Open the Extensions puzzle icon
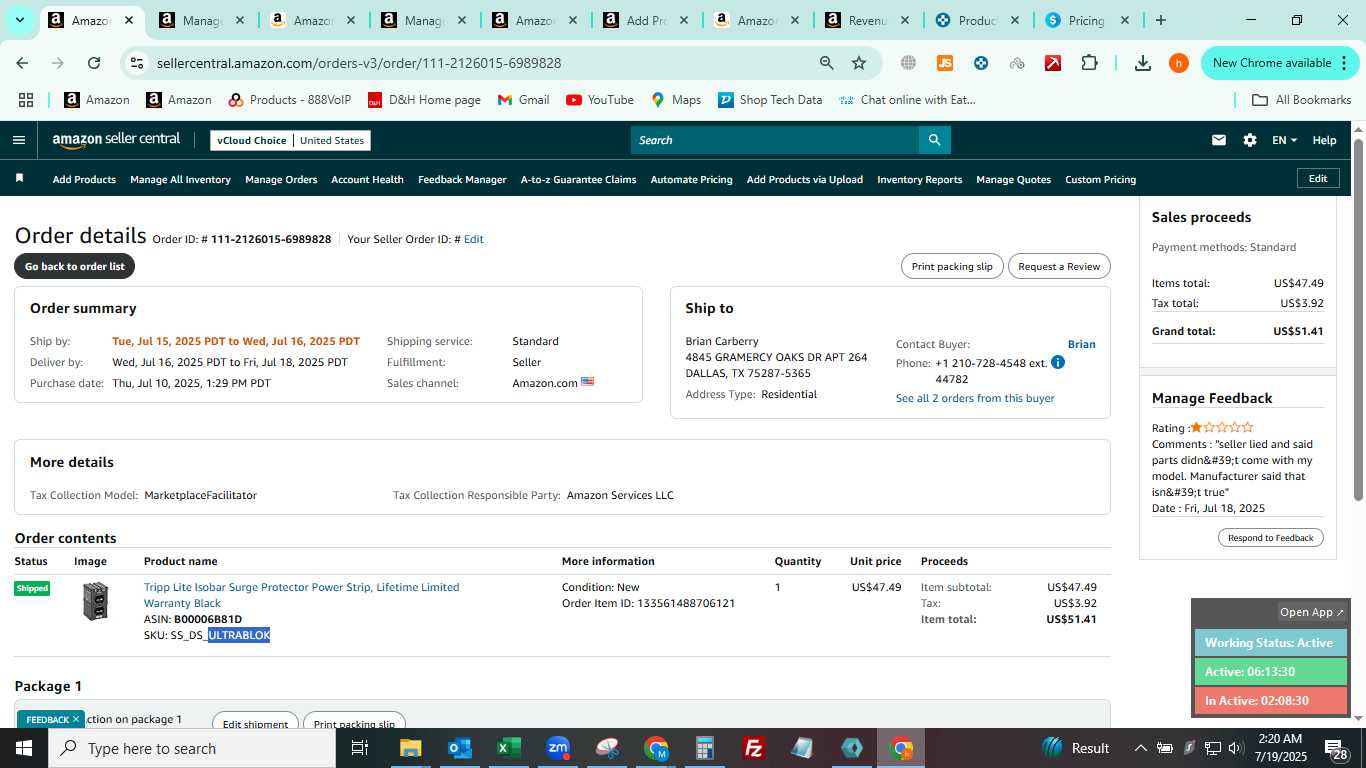This screenshot has height=768, width=1366. click(x=1090, y=63)
